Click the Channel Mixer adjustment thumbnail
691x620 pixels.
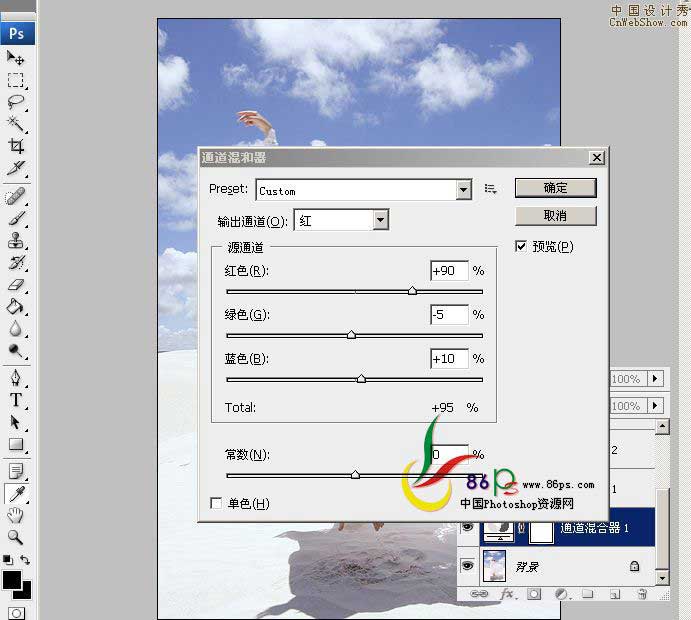tap(499, 531)
